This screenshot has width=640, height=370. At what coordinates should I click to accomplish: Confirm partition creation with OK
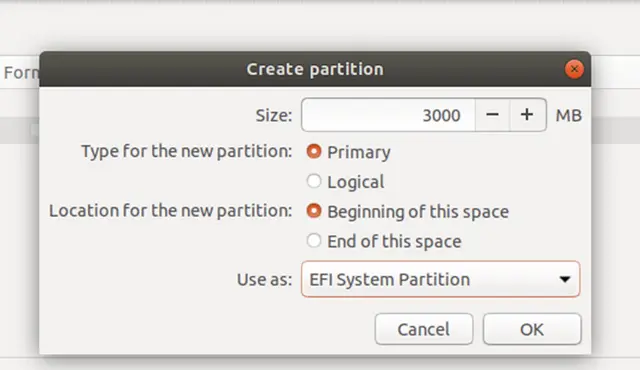pyautogui.click(x=532, y=329)
